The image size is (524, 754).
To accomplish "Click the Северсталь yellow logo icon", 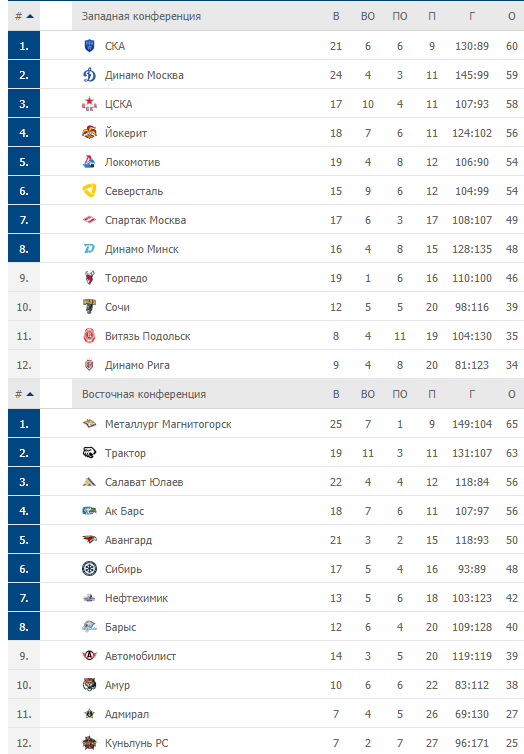I will (89, 191).
